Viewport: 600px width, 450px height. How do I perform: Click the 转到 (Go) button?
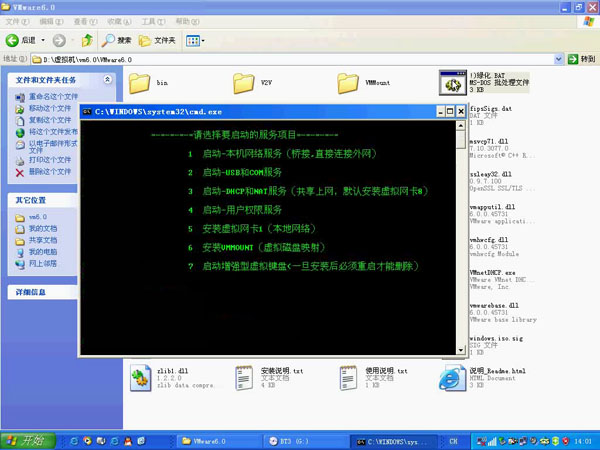tap(581, 59)
